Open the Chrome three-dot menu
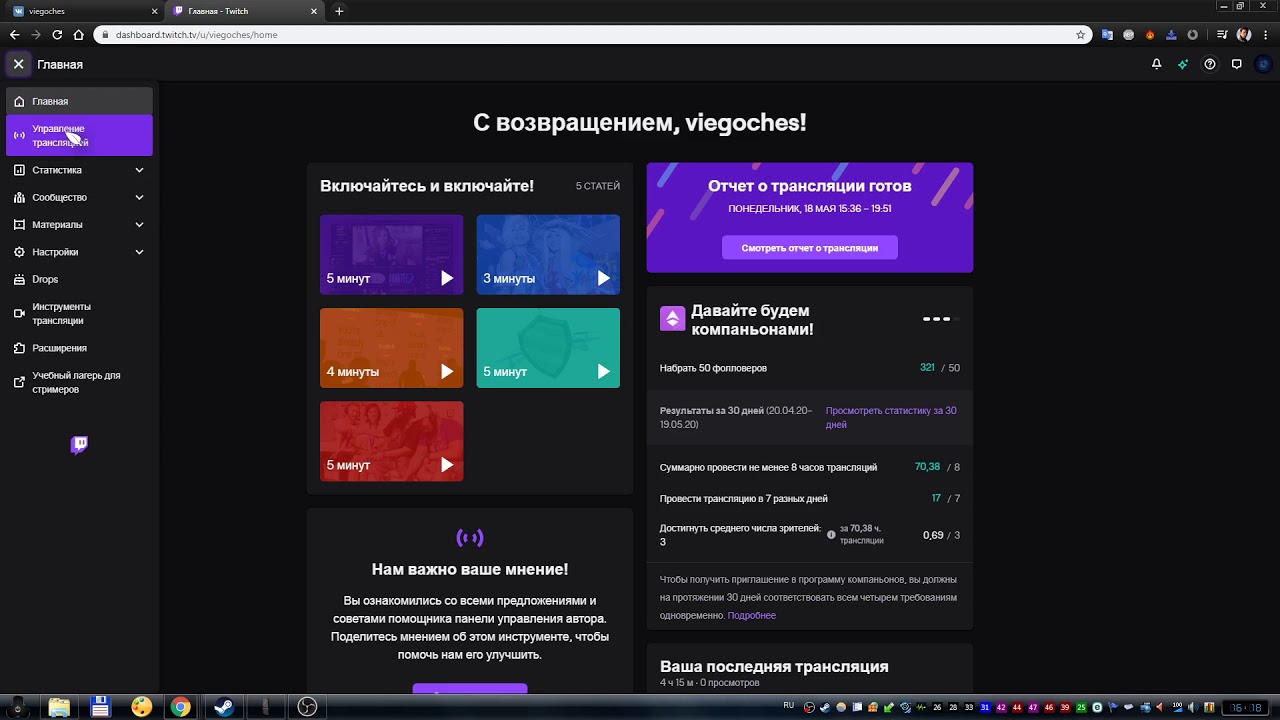Viewport: 1280px width, 720px height. pyautogui.click(x=1266, y=35)
